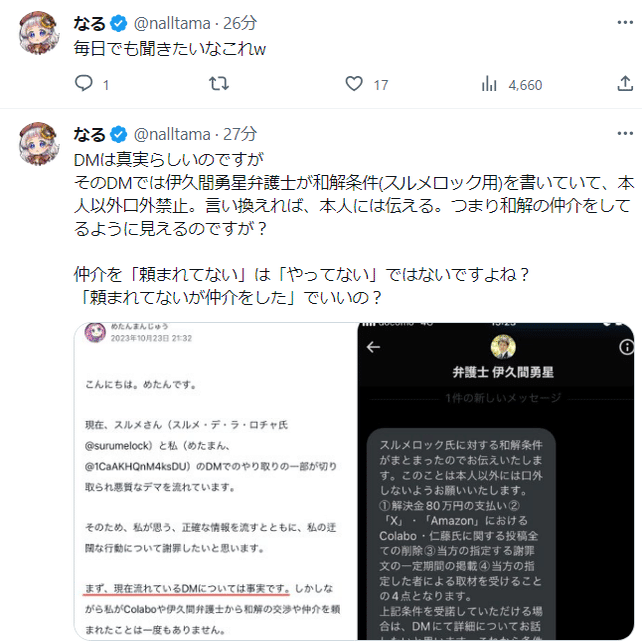
Task: Share the first tweet via upload icon
Action: tap(625, 84)
